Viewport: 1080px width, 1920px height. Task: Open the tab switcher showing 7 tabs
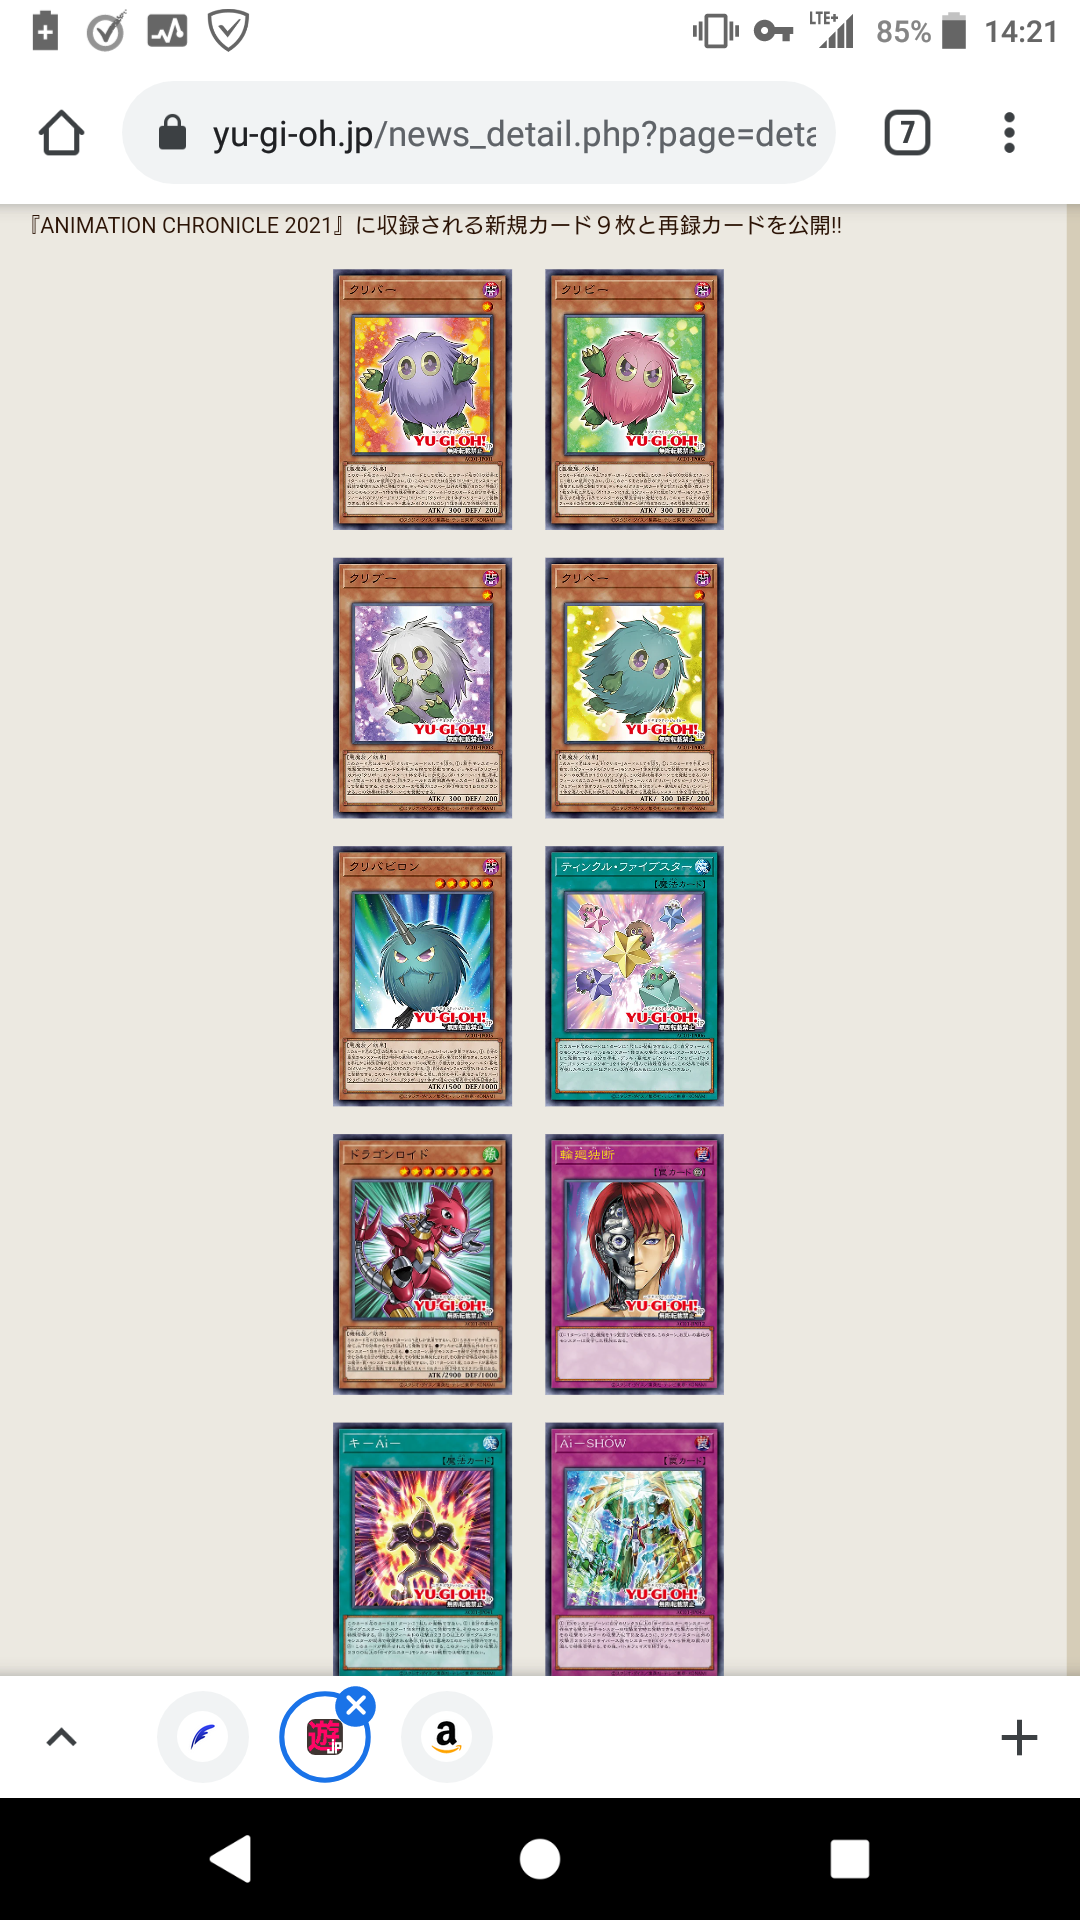[907, 133]
